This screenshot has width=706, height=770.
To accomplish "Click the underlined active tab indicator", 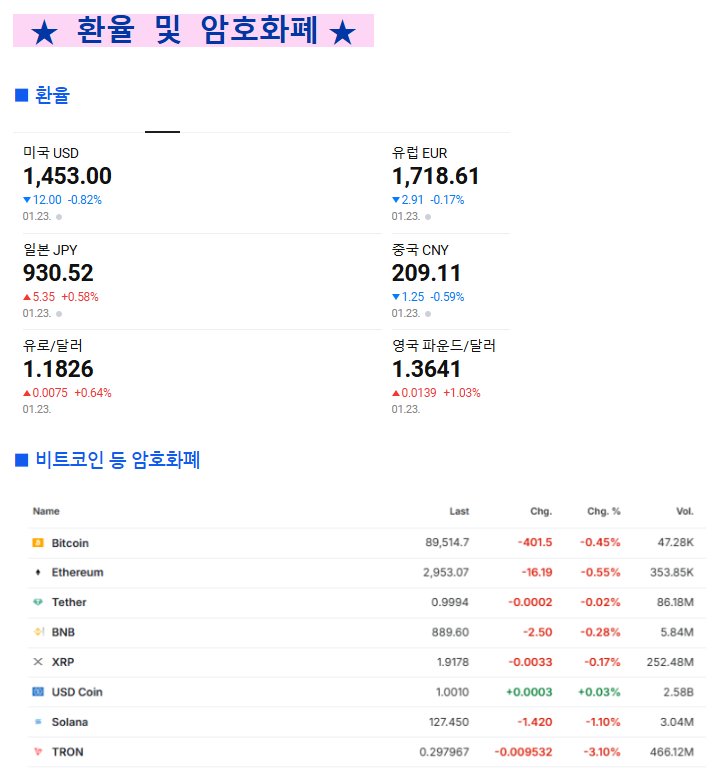I will 162,131.
